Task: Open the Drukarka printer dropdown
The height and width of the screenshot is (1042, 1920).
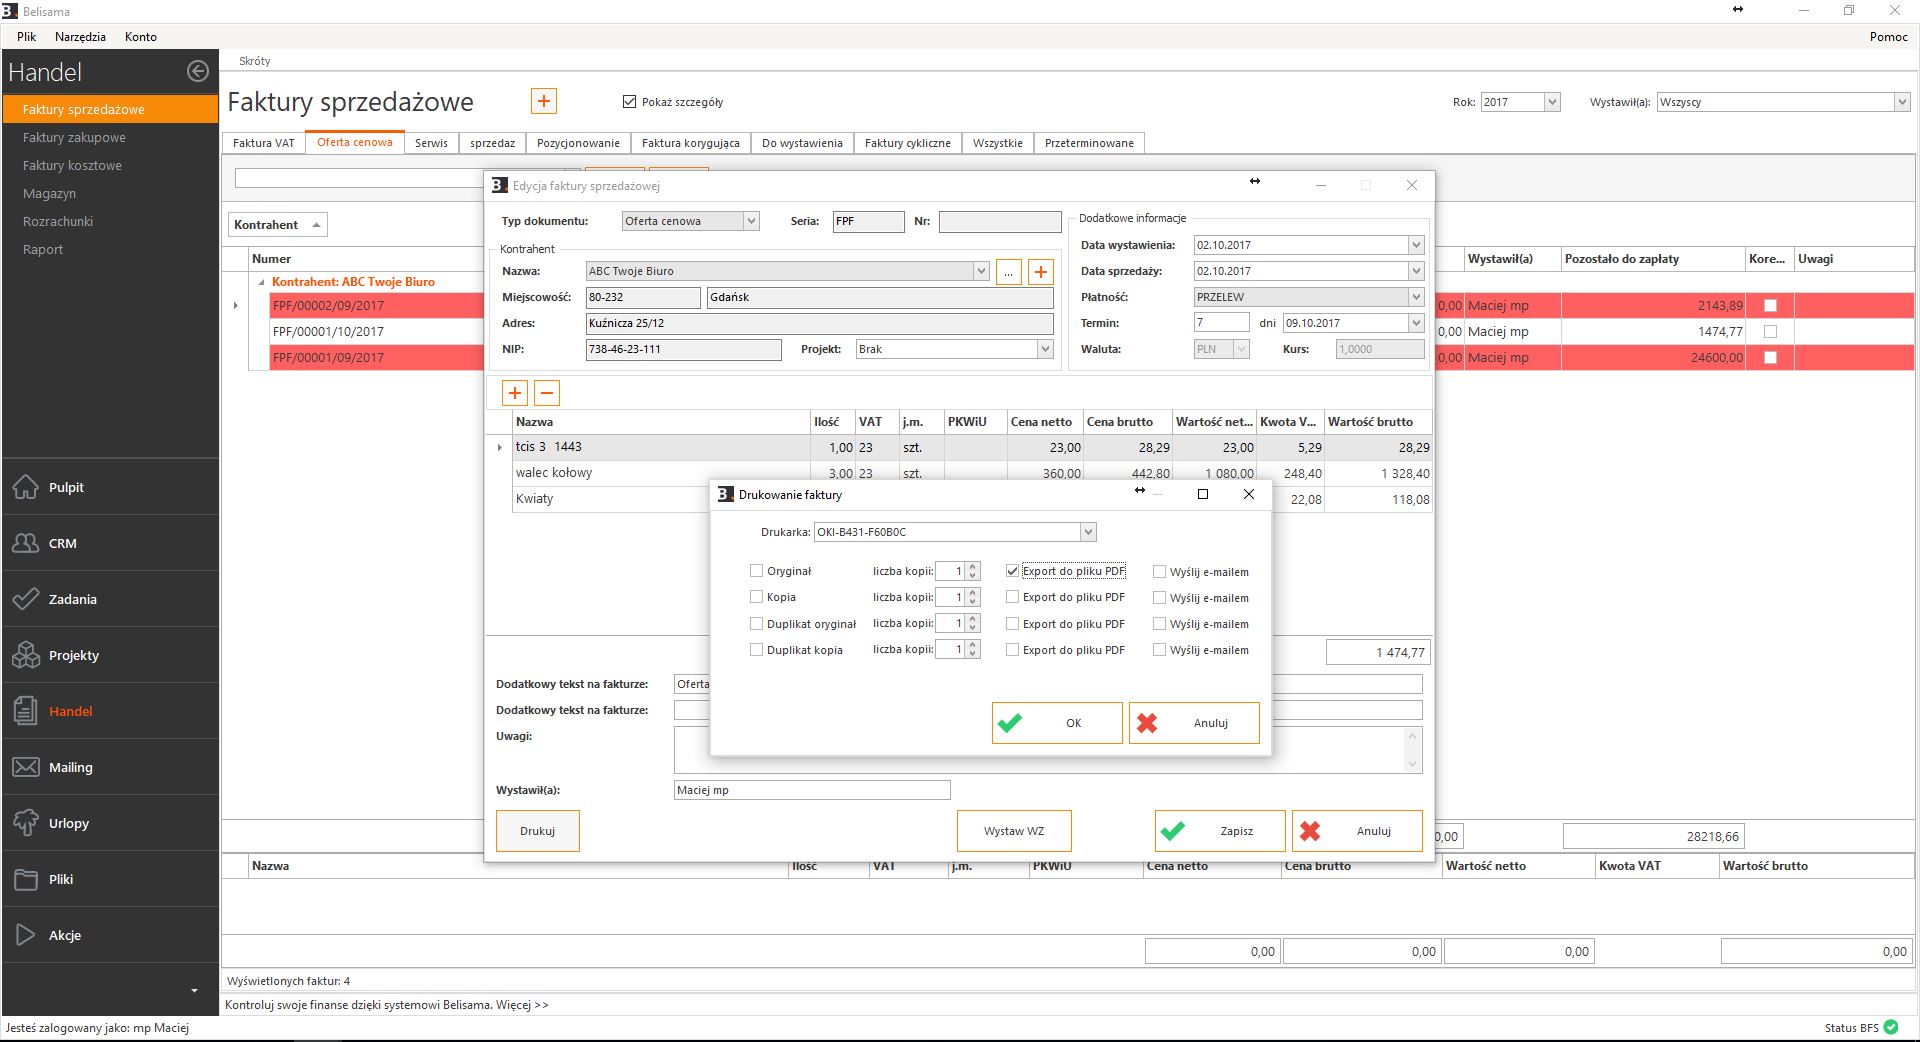Action: click(x=1088, y=532)
